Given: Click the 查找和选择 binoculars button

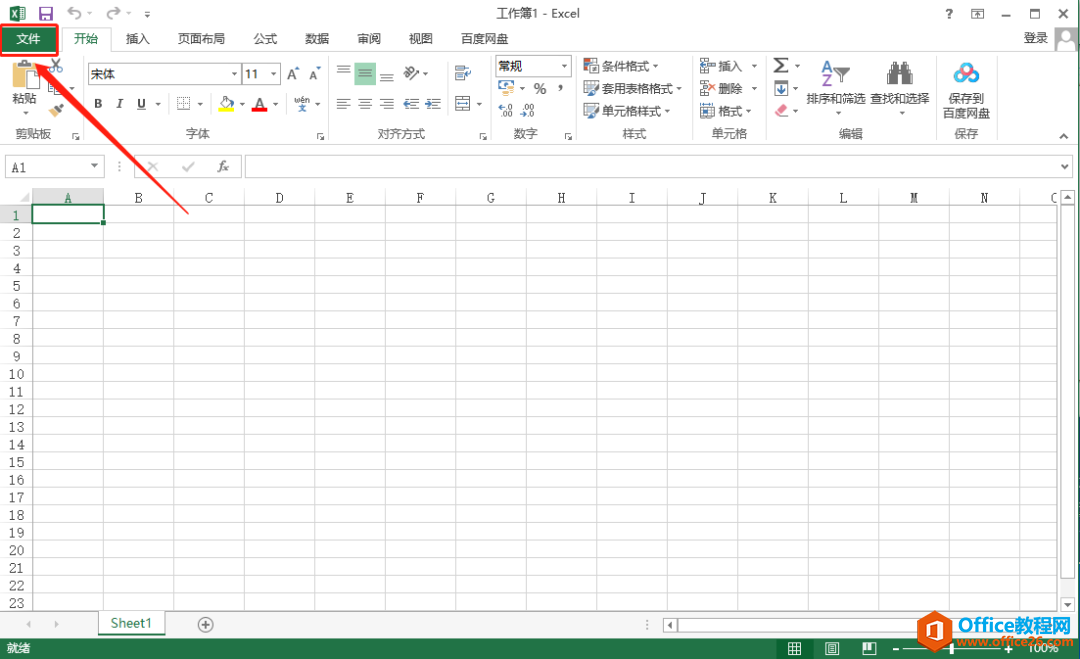Looking at the screenshot, I should (x=900, y=86).
